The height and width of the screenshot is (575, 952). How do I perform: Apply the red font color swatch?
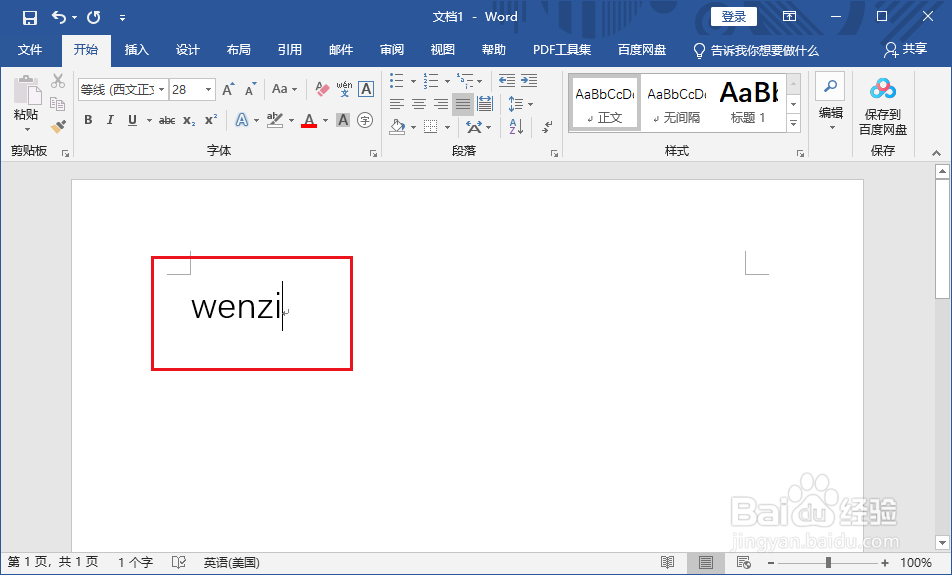(x=310, y=120)
